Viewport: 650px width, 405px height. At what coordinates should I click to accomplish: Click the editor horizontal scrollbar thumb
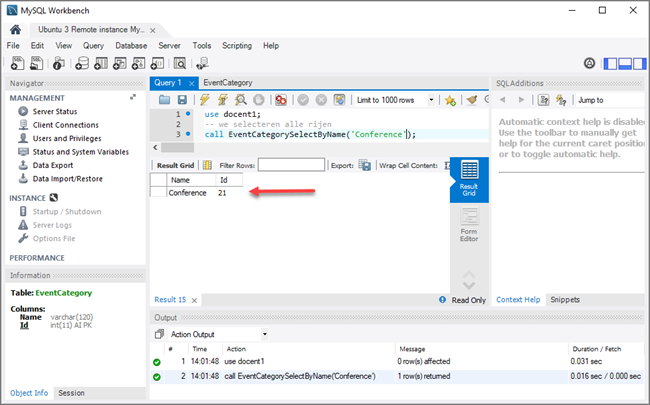(177, 147)
